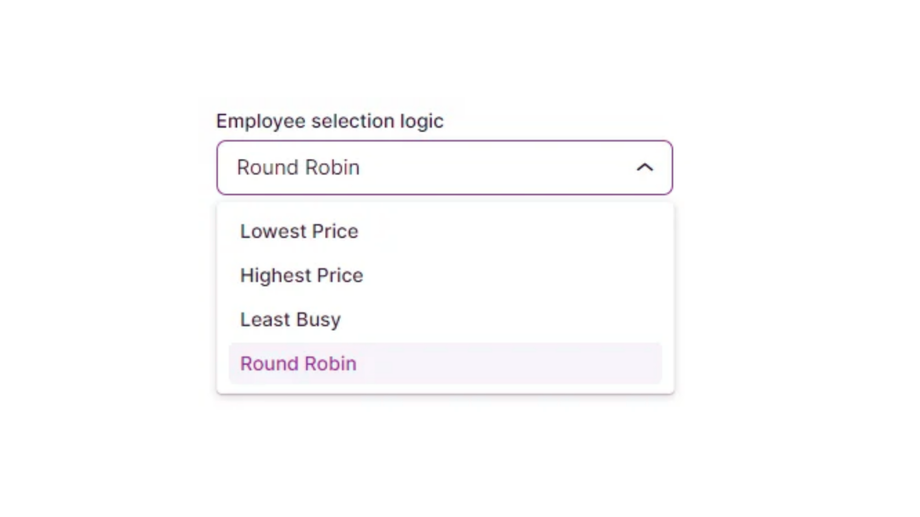Select the highlighted Round Robin option

click(x=298, y=363)
